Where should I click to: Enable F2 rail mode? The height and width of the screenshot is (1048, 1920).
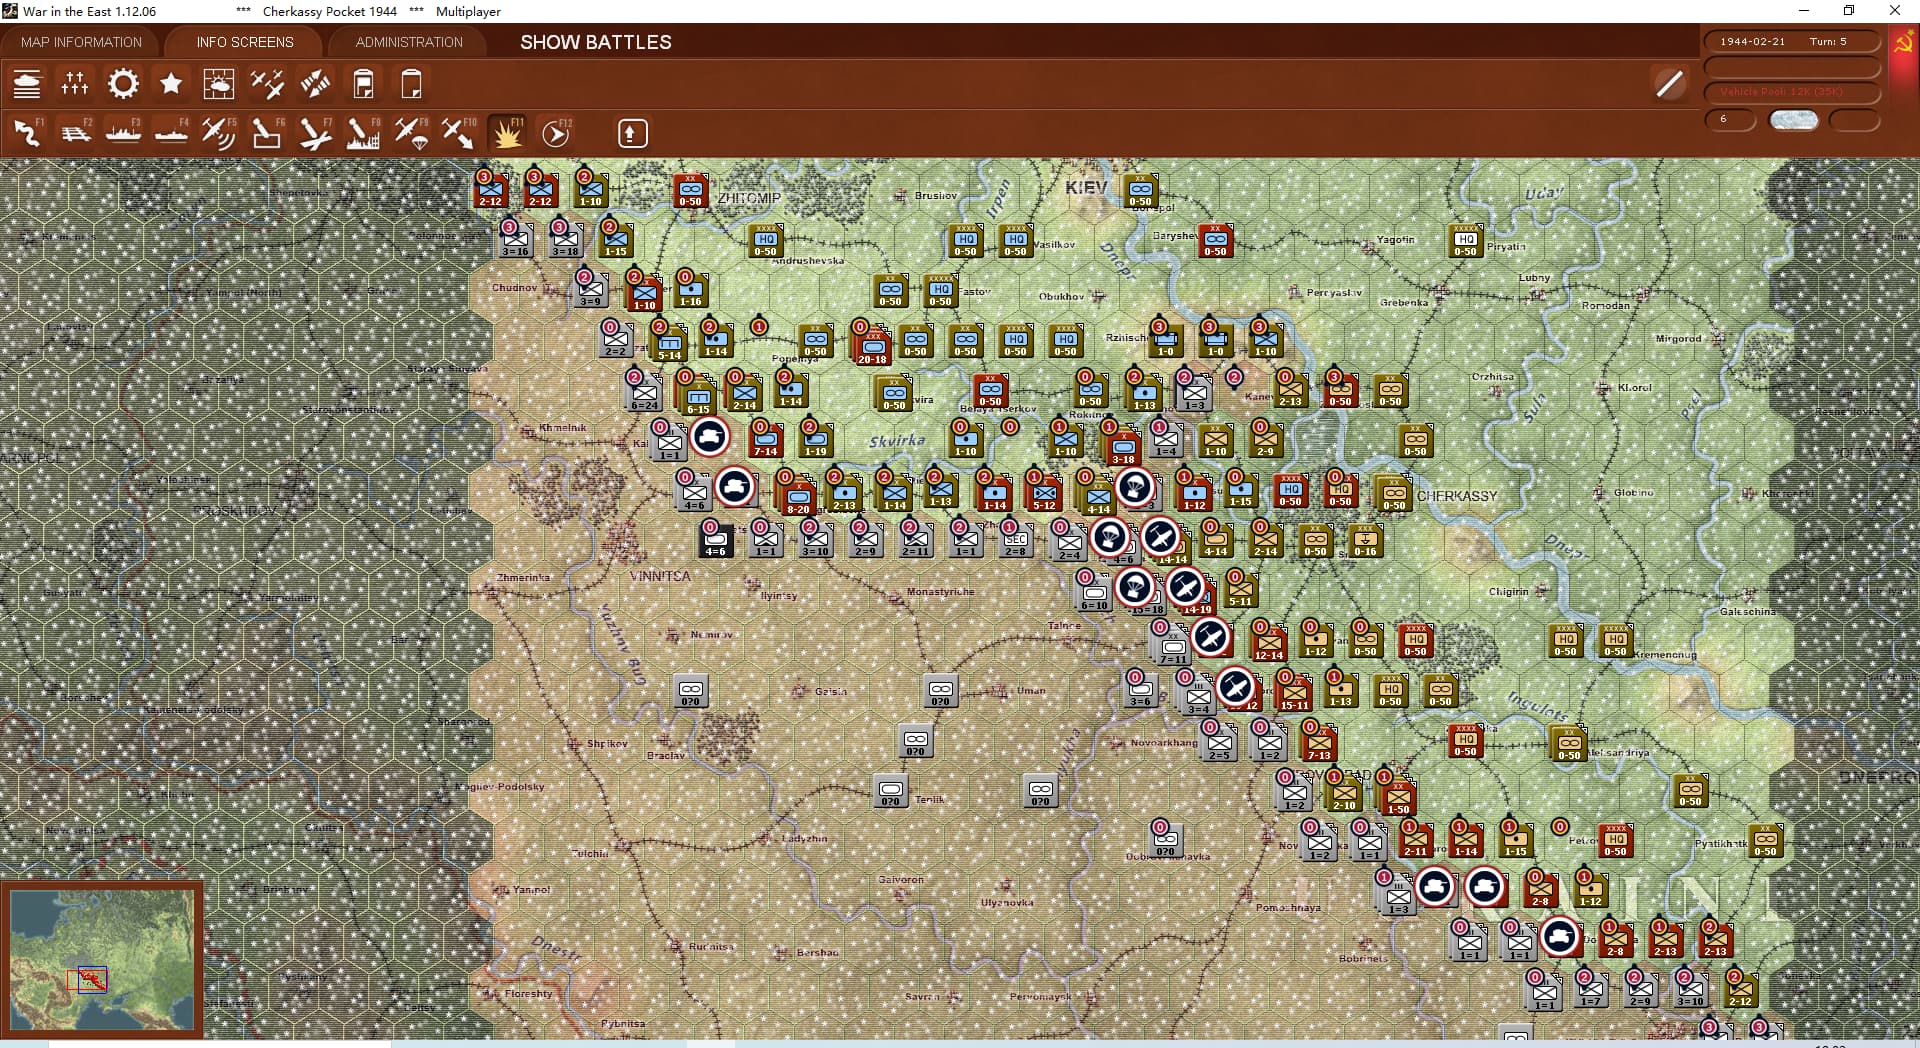click(x=75, y=133)
